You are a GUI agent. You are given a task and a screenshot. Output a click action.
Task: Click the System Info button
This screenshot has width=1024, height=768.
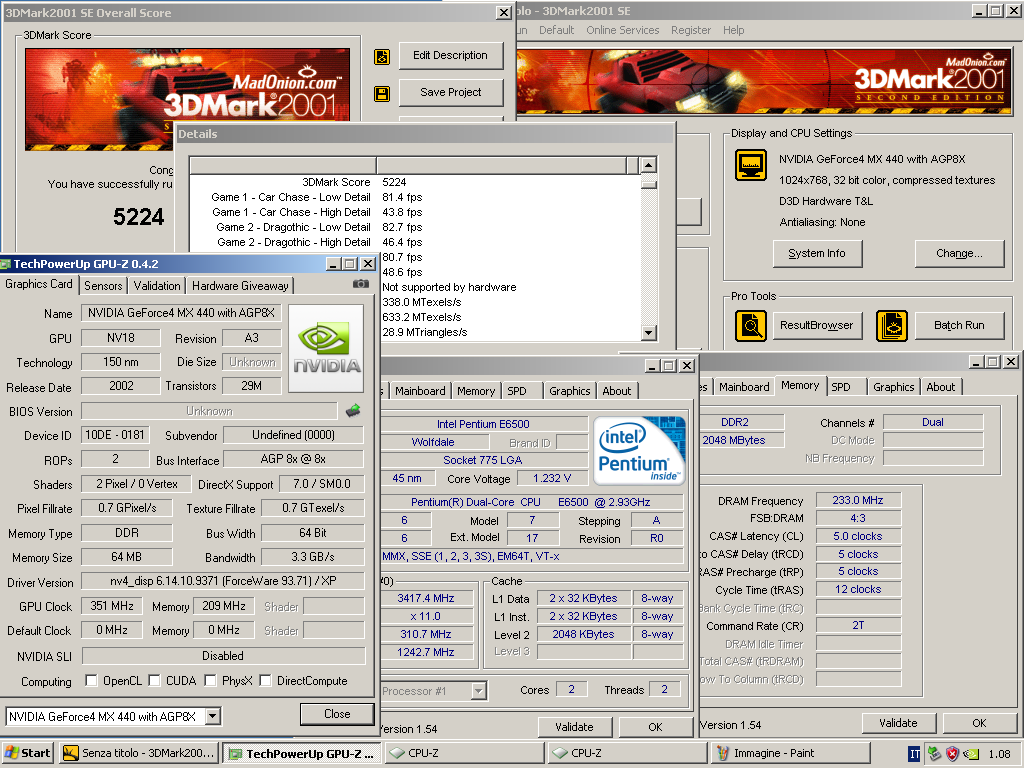[x=817, y=253]
